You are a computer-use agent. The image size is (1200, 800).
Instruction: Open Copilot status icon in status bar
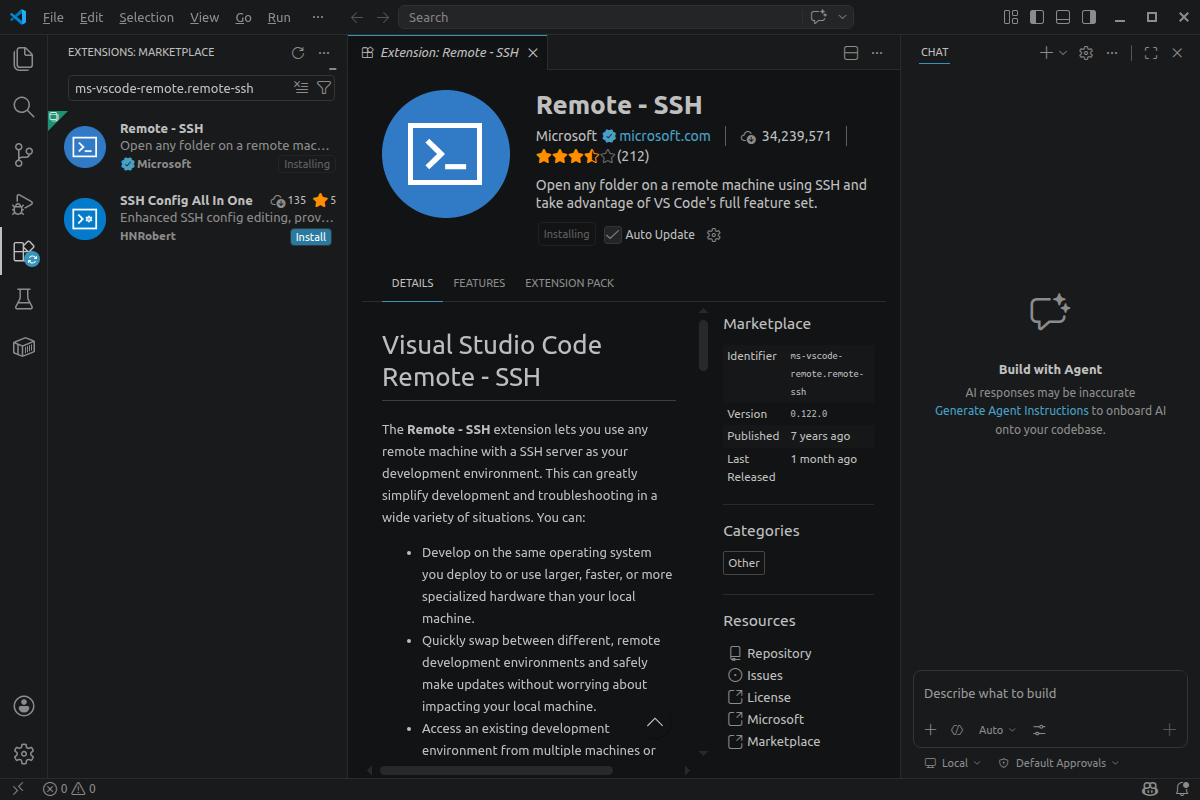pos(1151,789)
